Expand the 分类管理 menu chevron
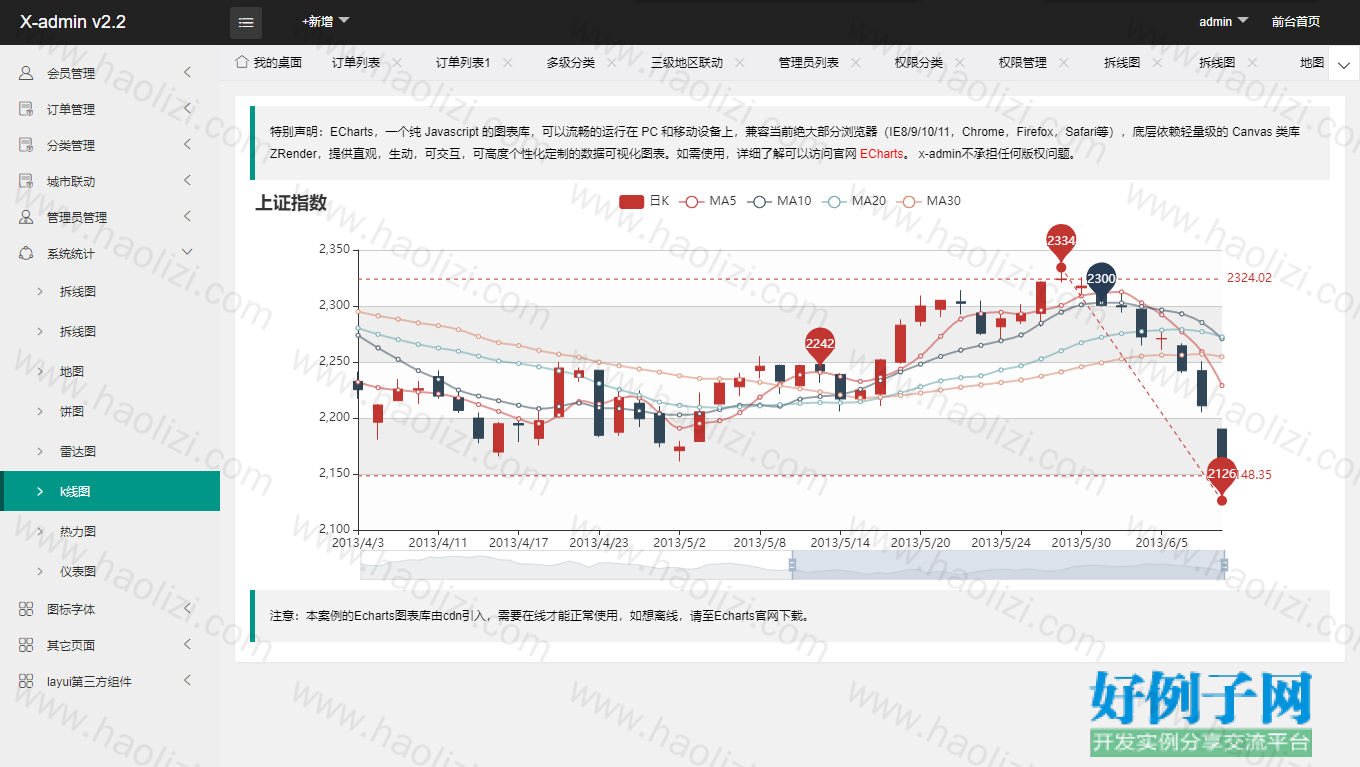1360x767 pixels. point(187,145)
